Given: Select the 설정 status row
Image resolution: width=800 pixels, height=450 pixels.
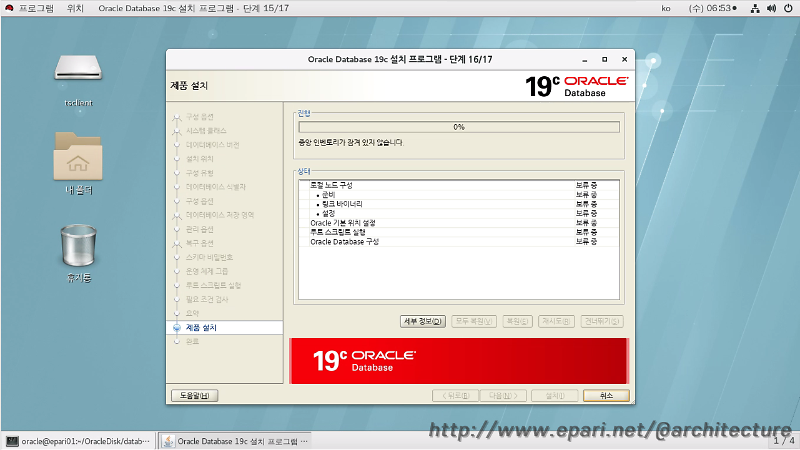Looking at the screenshot, I should click(x=459, y=213).
